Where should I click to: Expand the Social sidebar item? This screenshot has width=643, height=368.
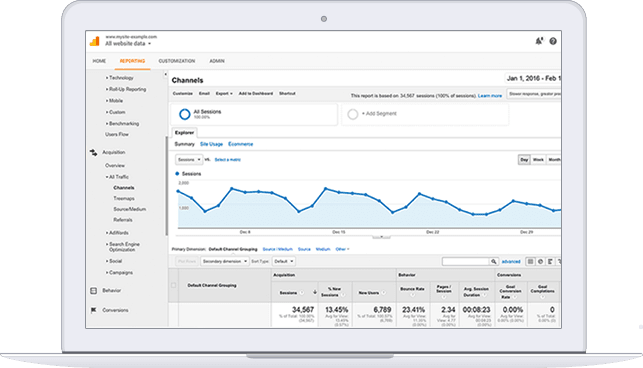(x=114, y=261)
